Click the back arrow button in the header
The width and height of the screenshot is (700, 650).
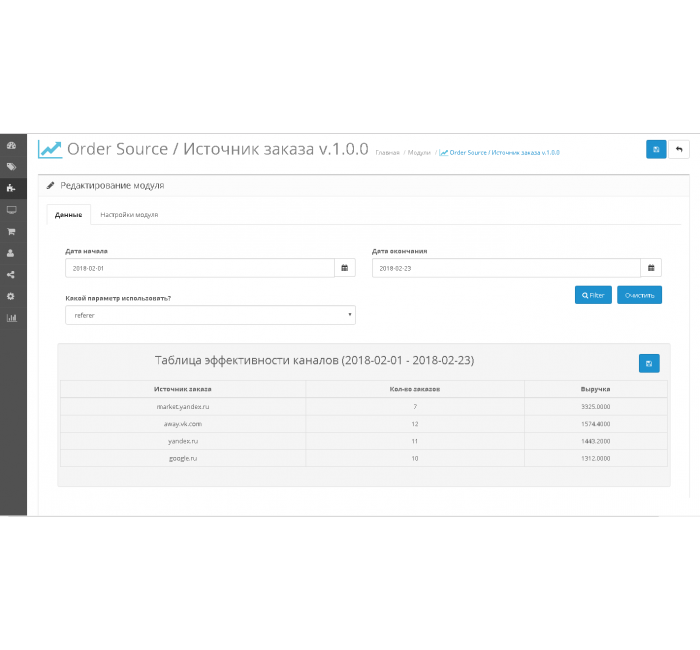pyautogui.click(x=679, y=150)
